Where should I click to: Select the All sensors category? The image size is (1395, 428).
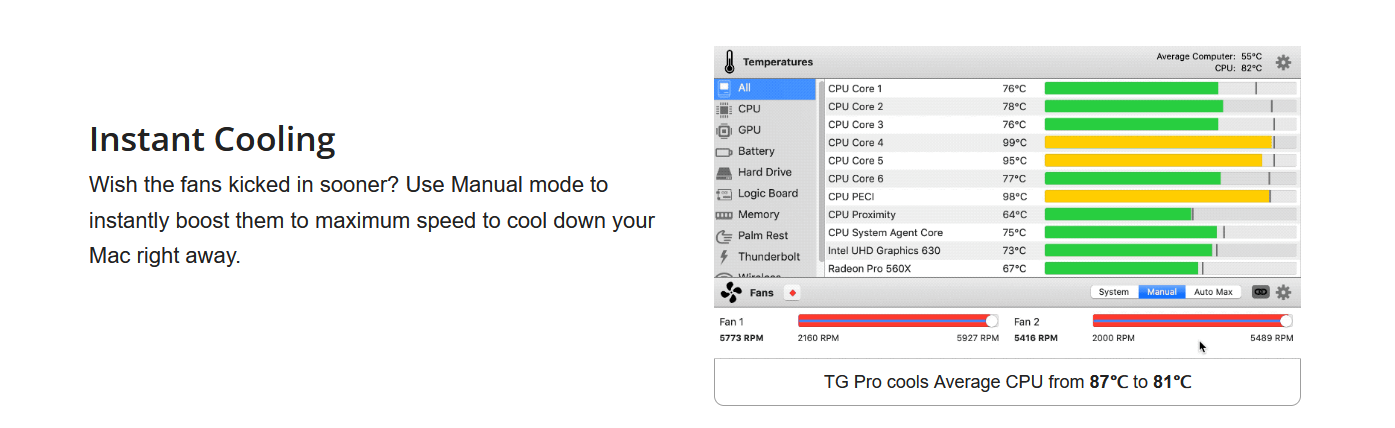pos(766,88)
